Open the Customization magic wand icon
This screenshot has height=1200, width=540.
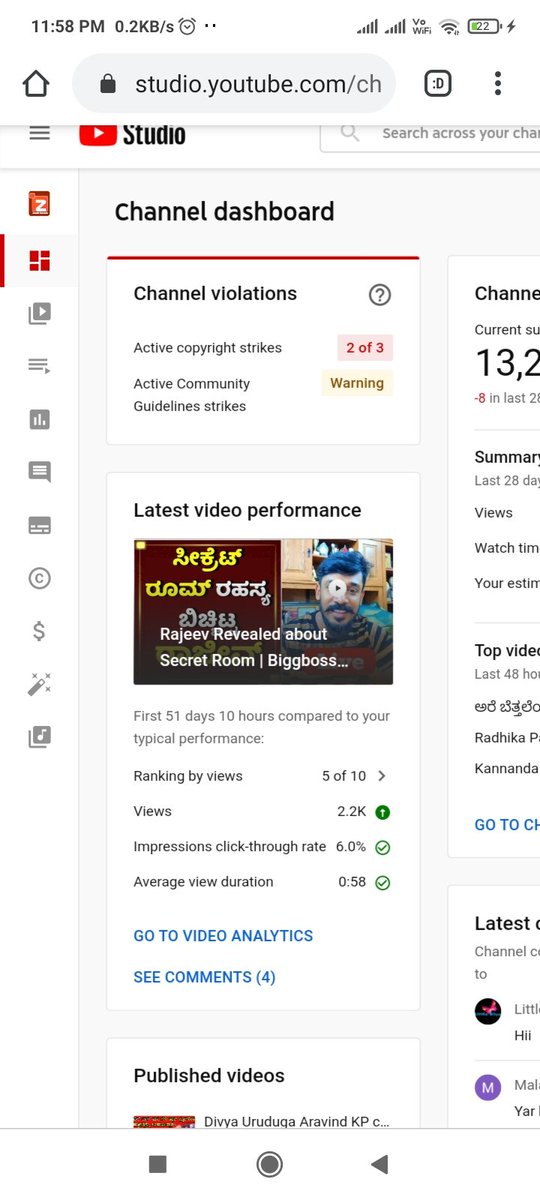[x=39, y=684]
